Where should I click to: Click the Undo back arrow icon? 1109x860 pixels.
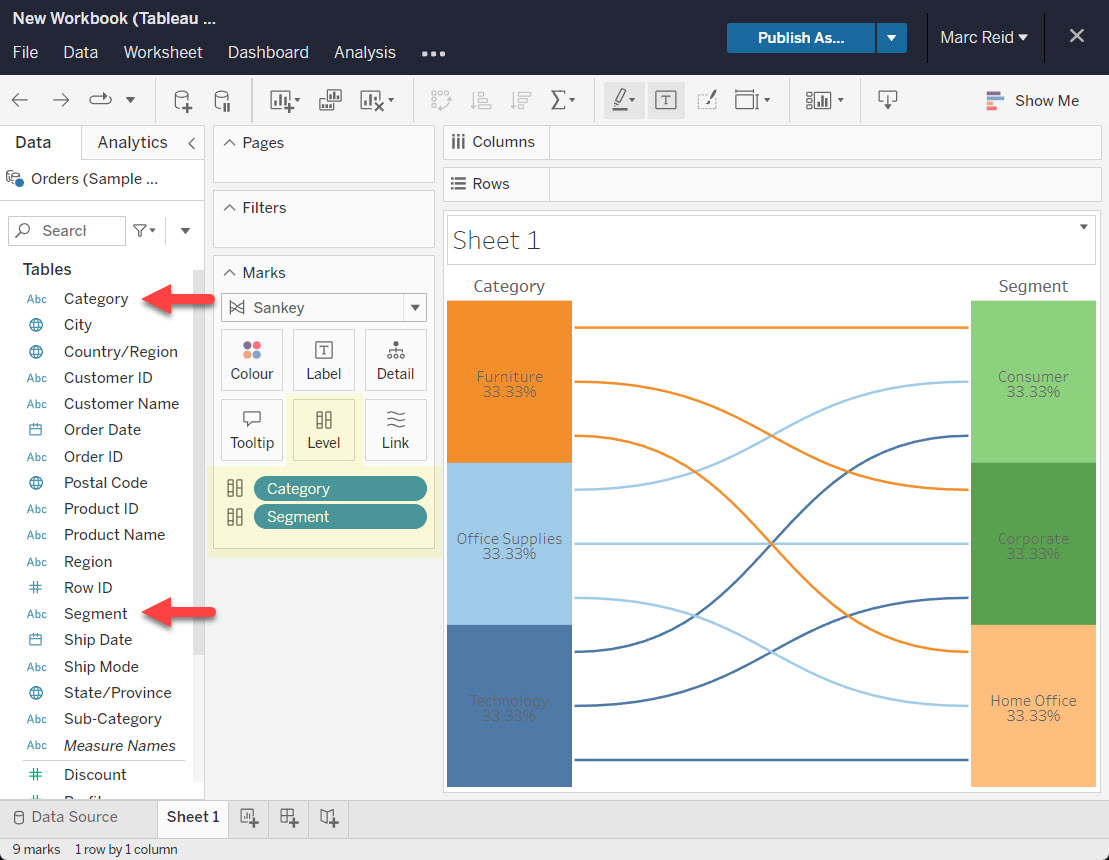(x=20, y=100)
